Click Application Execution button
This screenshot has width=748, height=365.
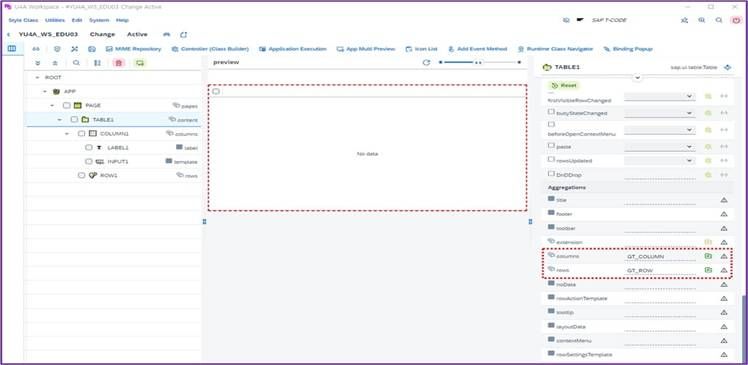(293, 49)
